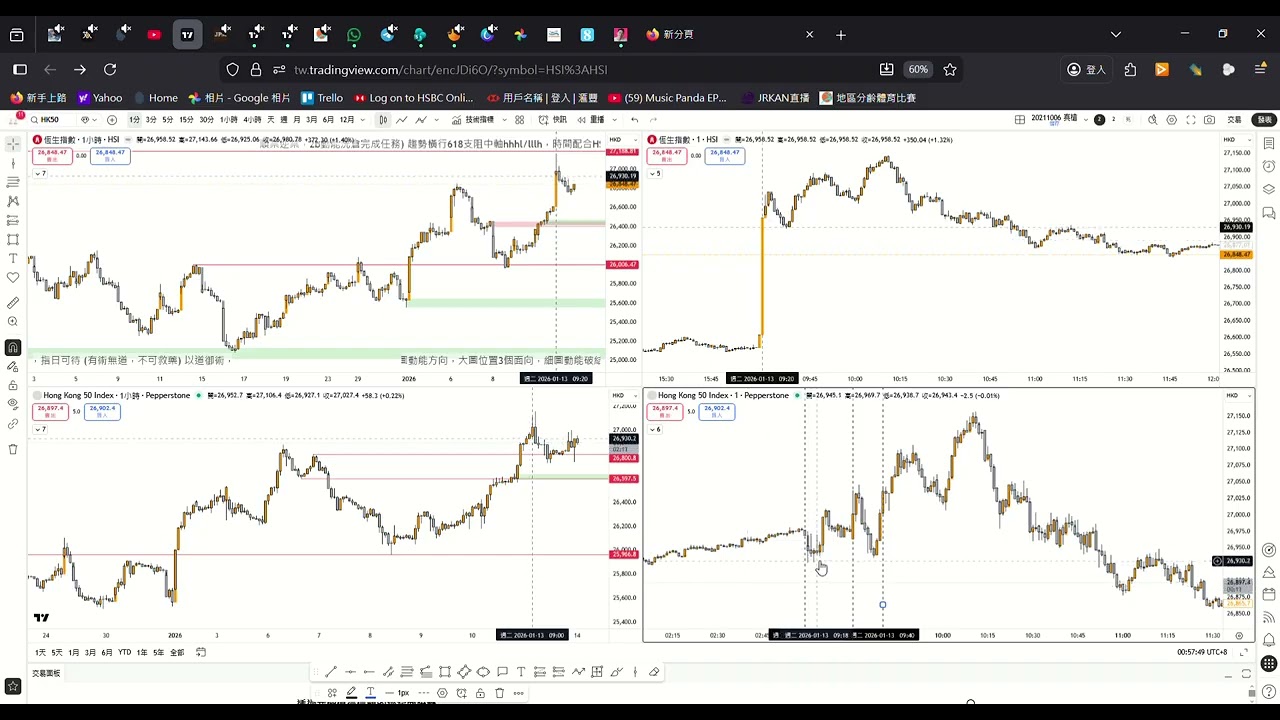The width and height of the screenshot is (1280, 720).
Task: Click the 交易 trade button
Action: tap(1234, 119)
